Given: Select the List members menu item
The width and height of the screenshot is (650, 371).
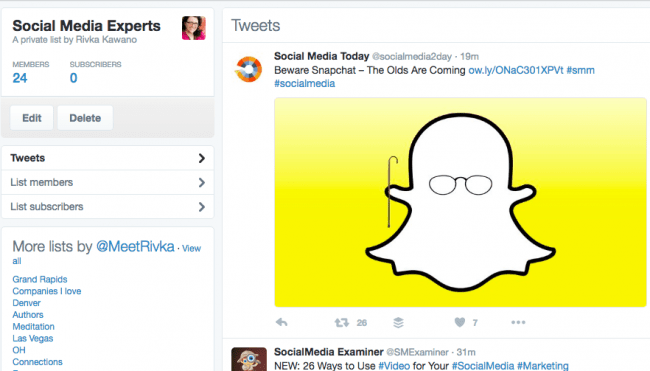Looking at the screenshot, I should tap(108, 182).
